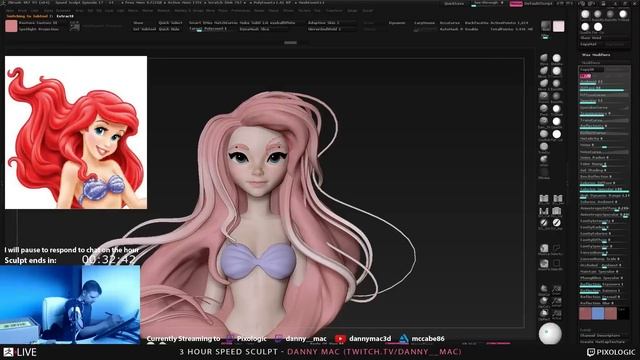Click the Ariel reference image
Screen dimensions: 640x360
[x=76, y=132]
